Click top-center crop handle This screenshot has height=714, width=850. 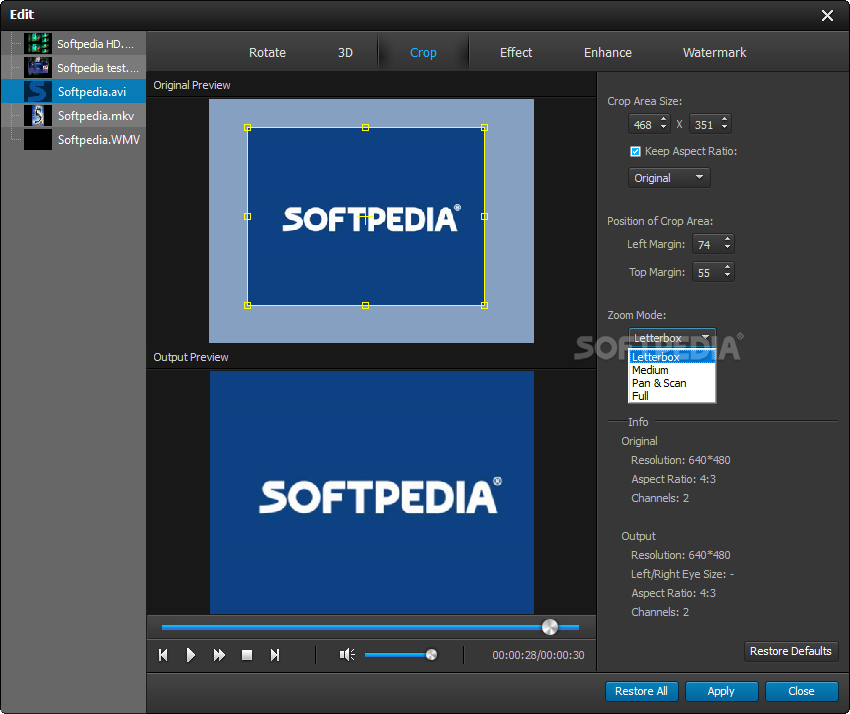tap(365, 127)
